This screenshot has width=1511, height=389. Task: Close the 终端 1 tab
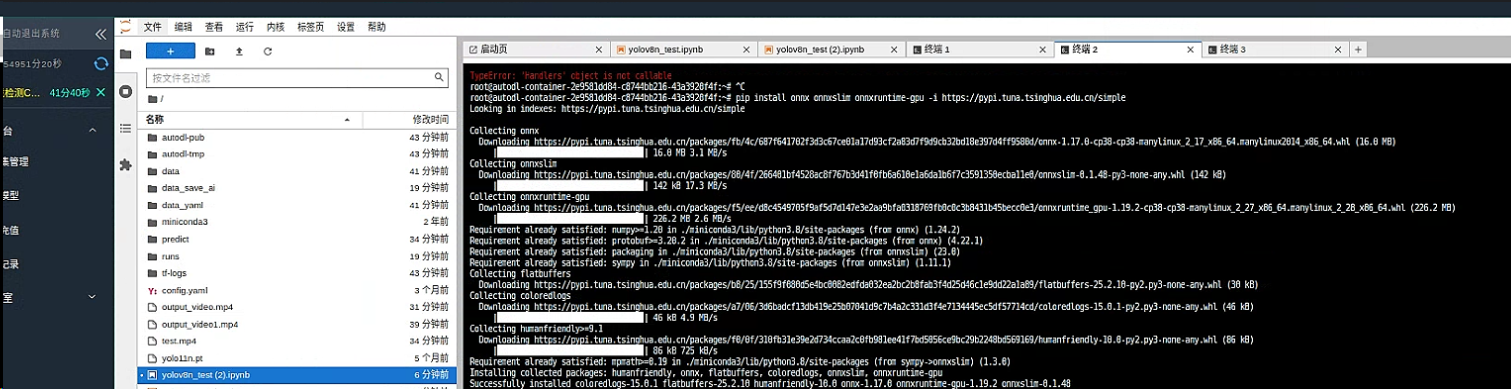(1041, 49)
